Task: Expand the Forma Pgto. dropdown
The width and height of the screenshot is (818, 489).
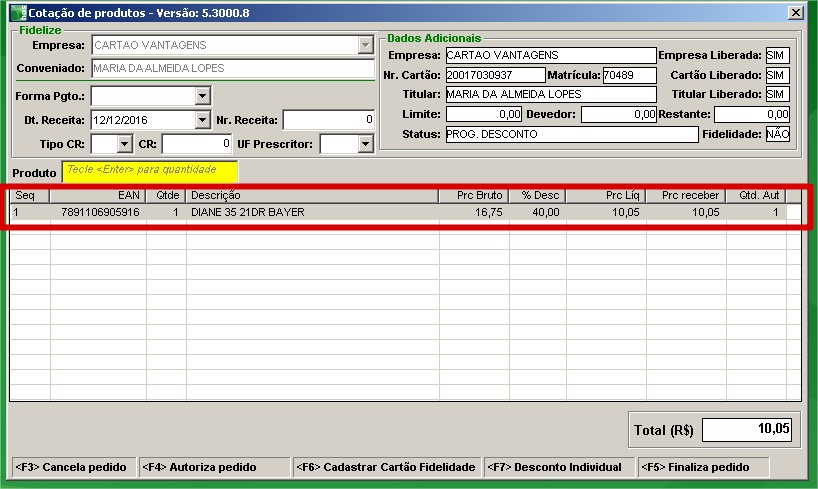Action: pyautogui.click(x=202, y=96)
